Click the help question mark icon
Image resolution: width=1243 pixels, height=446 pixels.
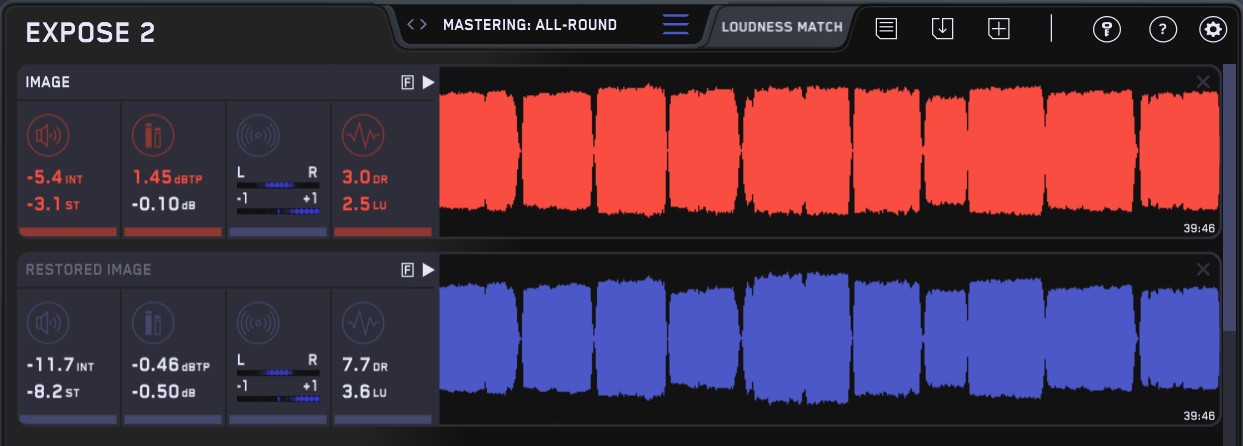pyautogui.click(x=1162, y=29)
